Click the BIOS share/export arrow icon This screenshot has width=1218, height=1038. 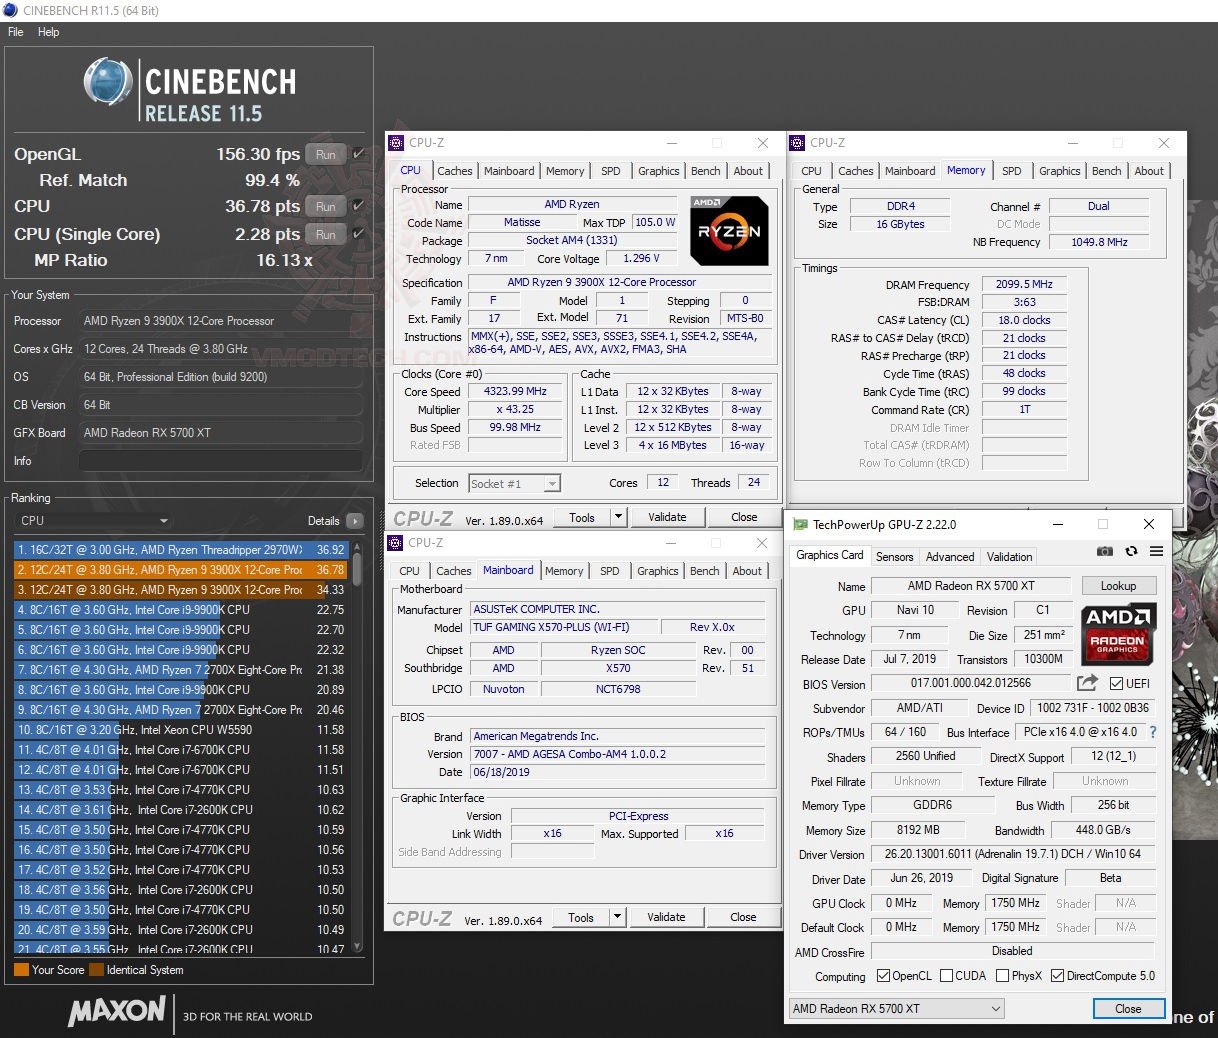pyautogui.click(x=1087, y=683)
